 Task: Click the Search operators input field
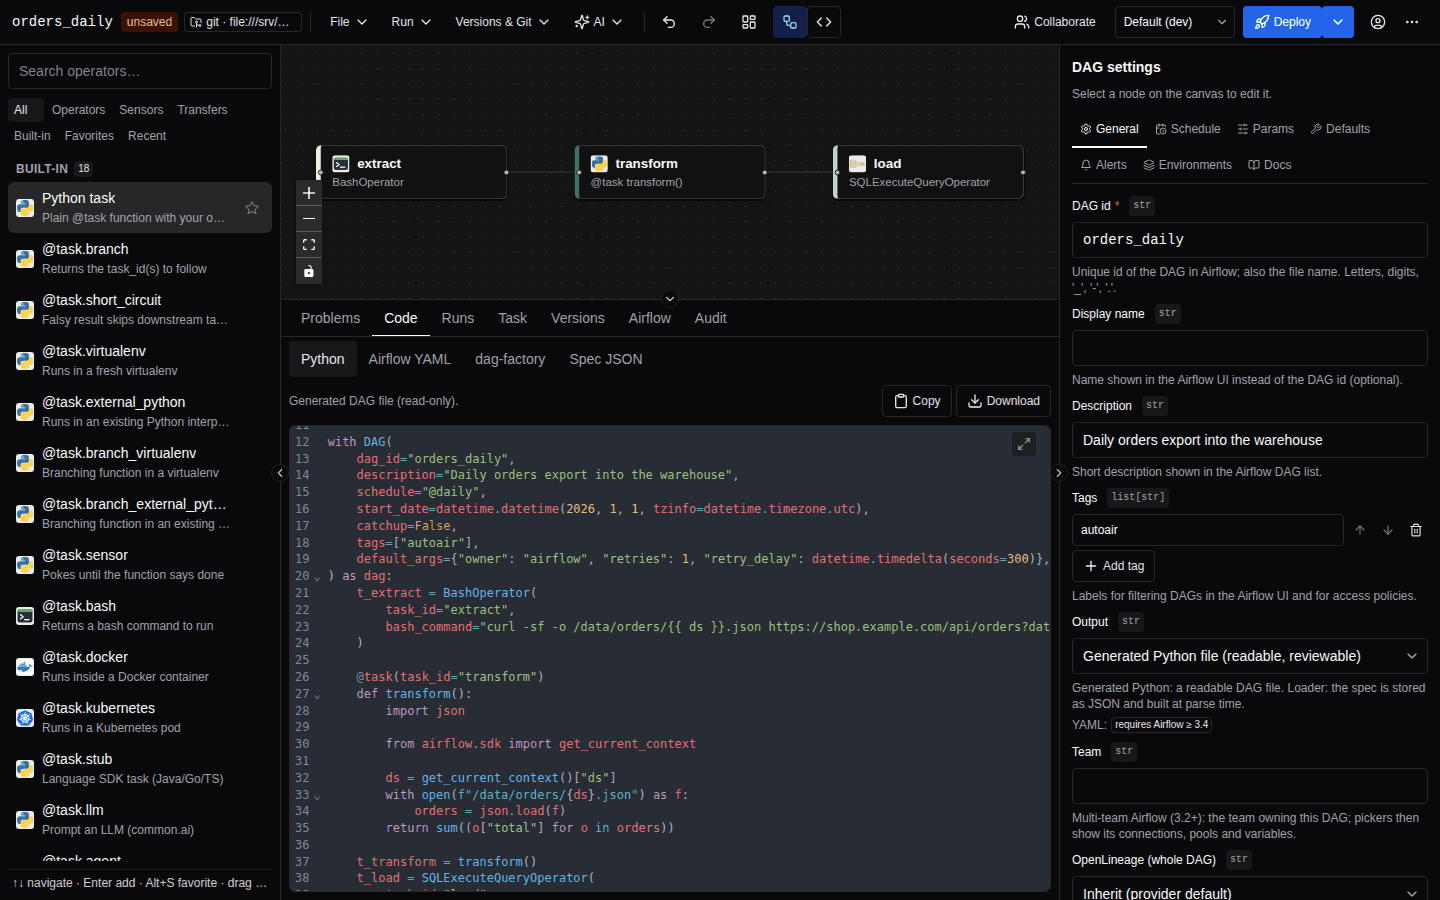point(140,71)
